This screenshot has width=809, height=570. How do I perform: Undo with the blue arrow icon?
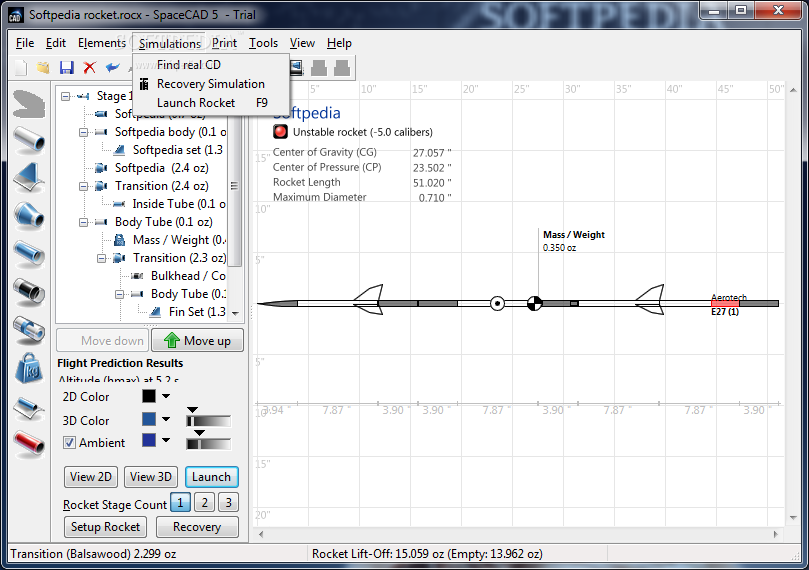[112, 68]
